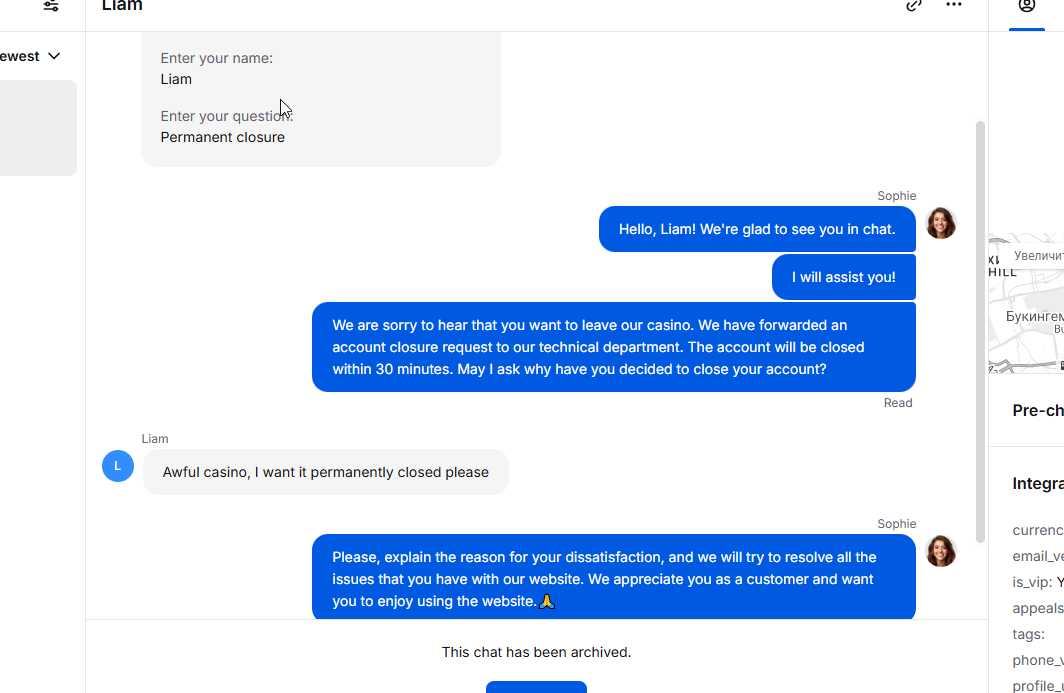This screenshot has width=1064, height=693.
Task: Expand the Pre-chat section
Action: [x=1038, y=411]
